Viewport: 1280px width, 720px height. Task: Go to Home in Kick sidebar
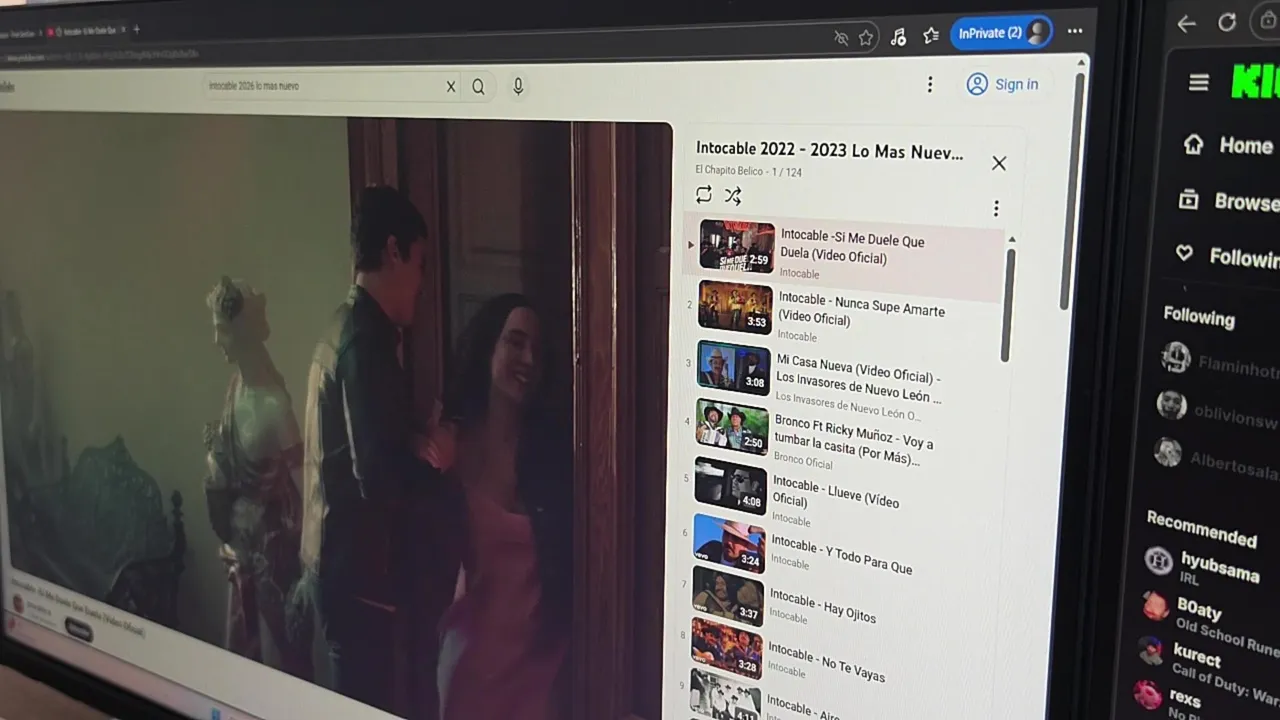pyautogui.click(x=1228, y=146)
